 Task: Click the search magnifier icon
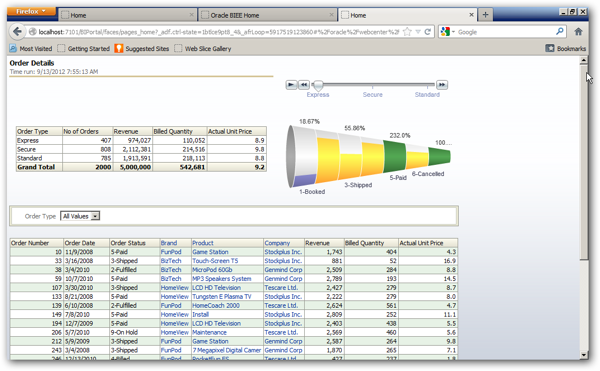[559, 31]
